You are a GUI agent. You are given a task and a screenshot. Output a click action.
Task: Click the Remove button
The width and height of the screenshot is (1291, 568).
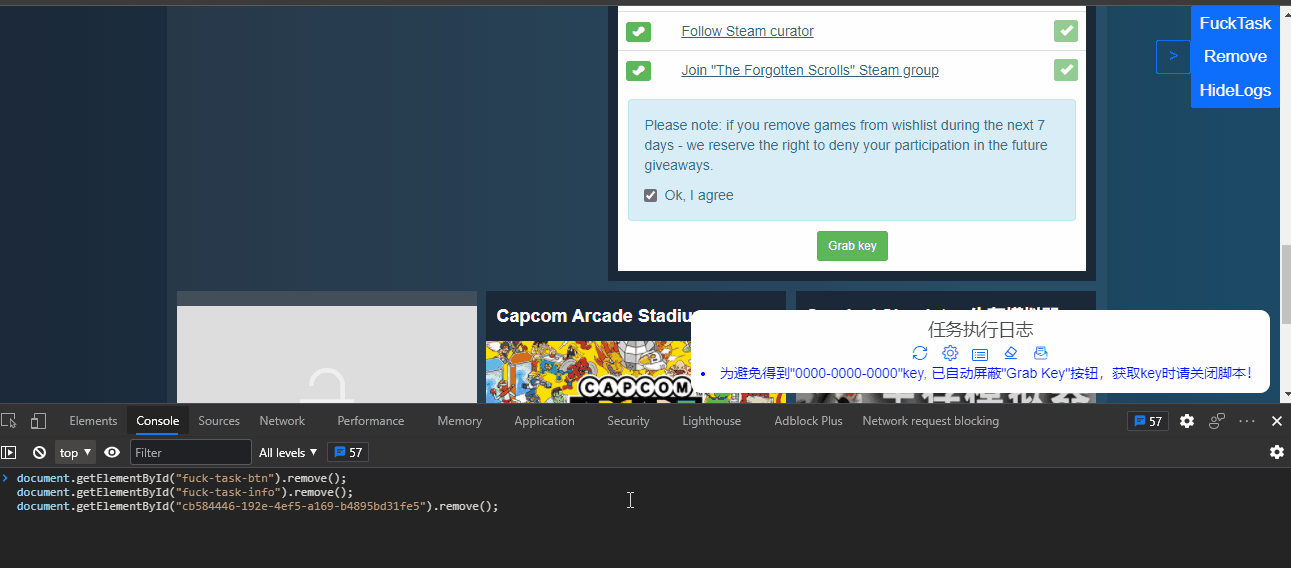click(x=1235, y=56)
